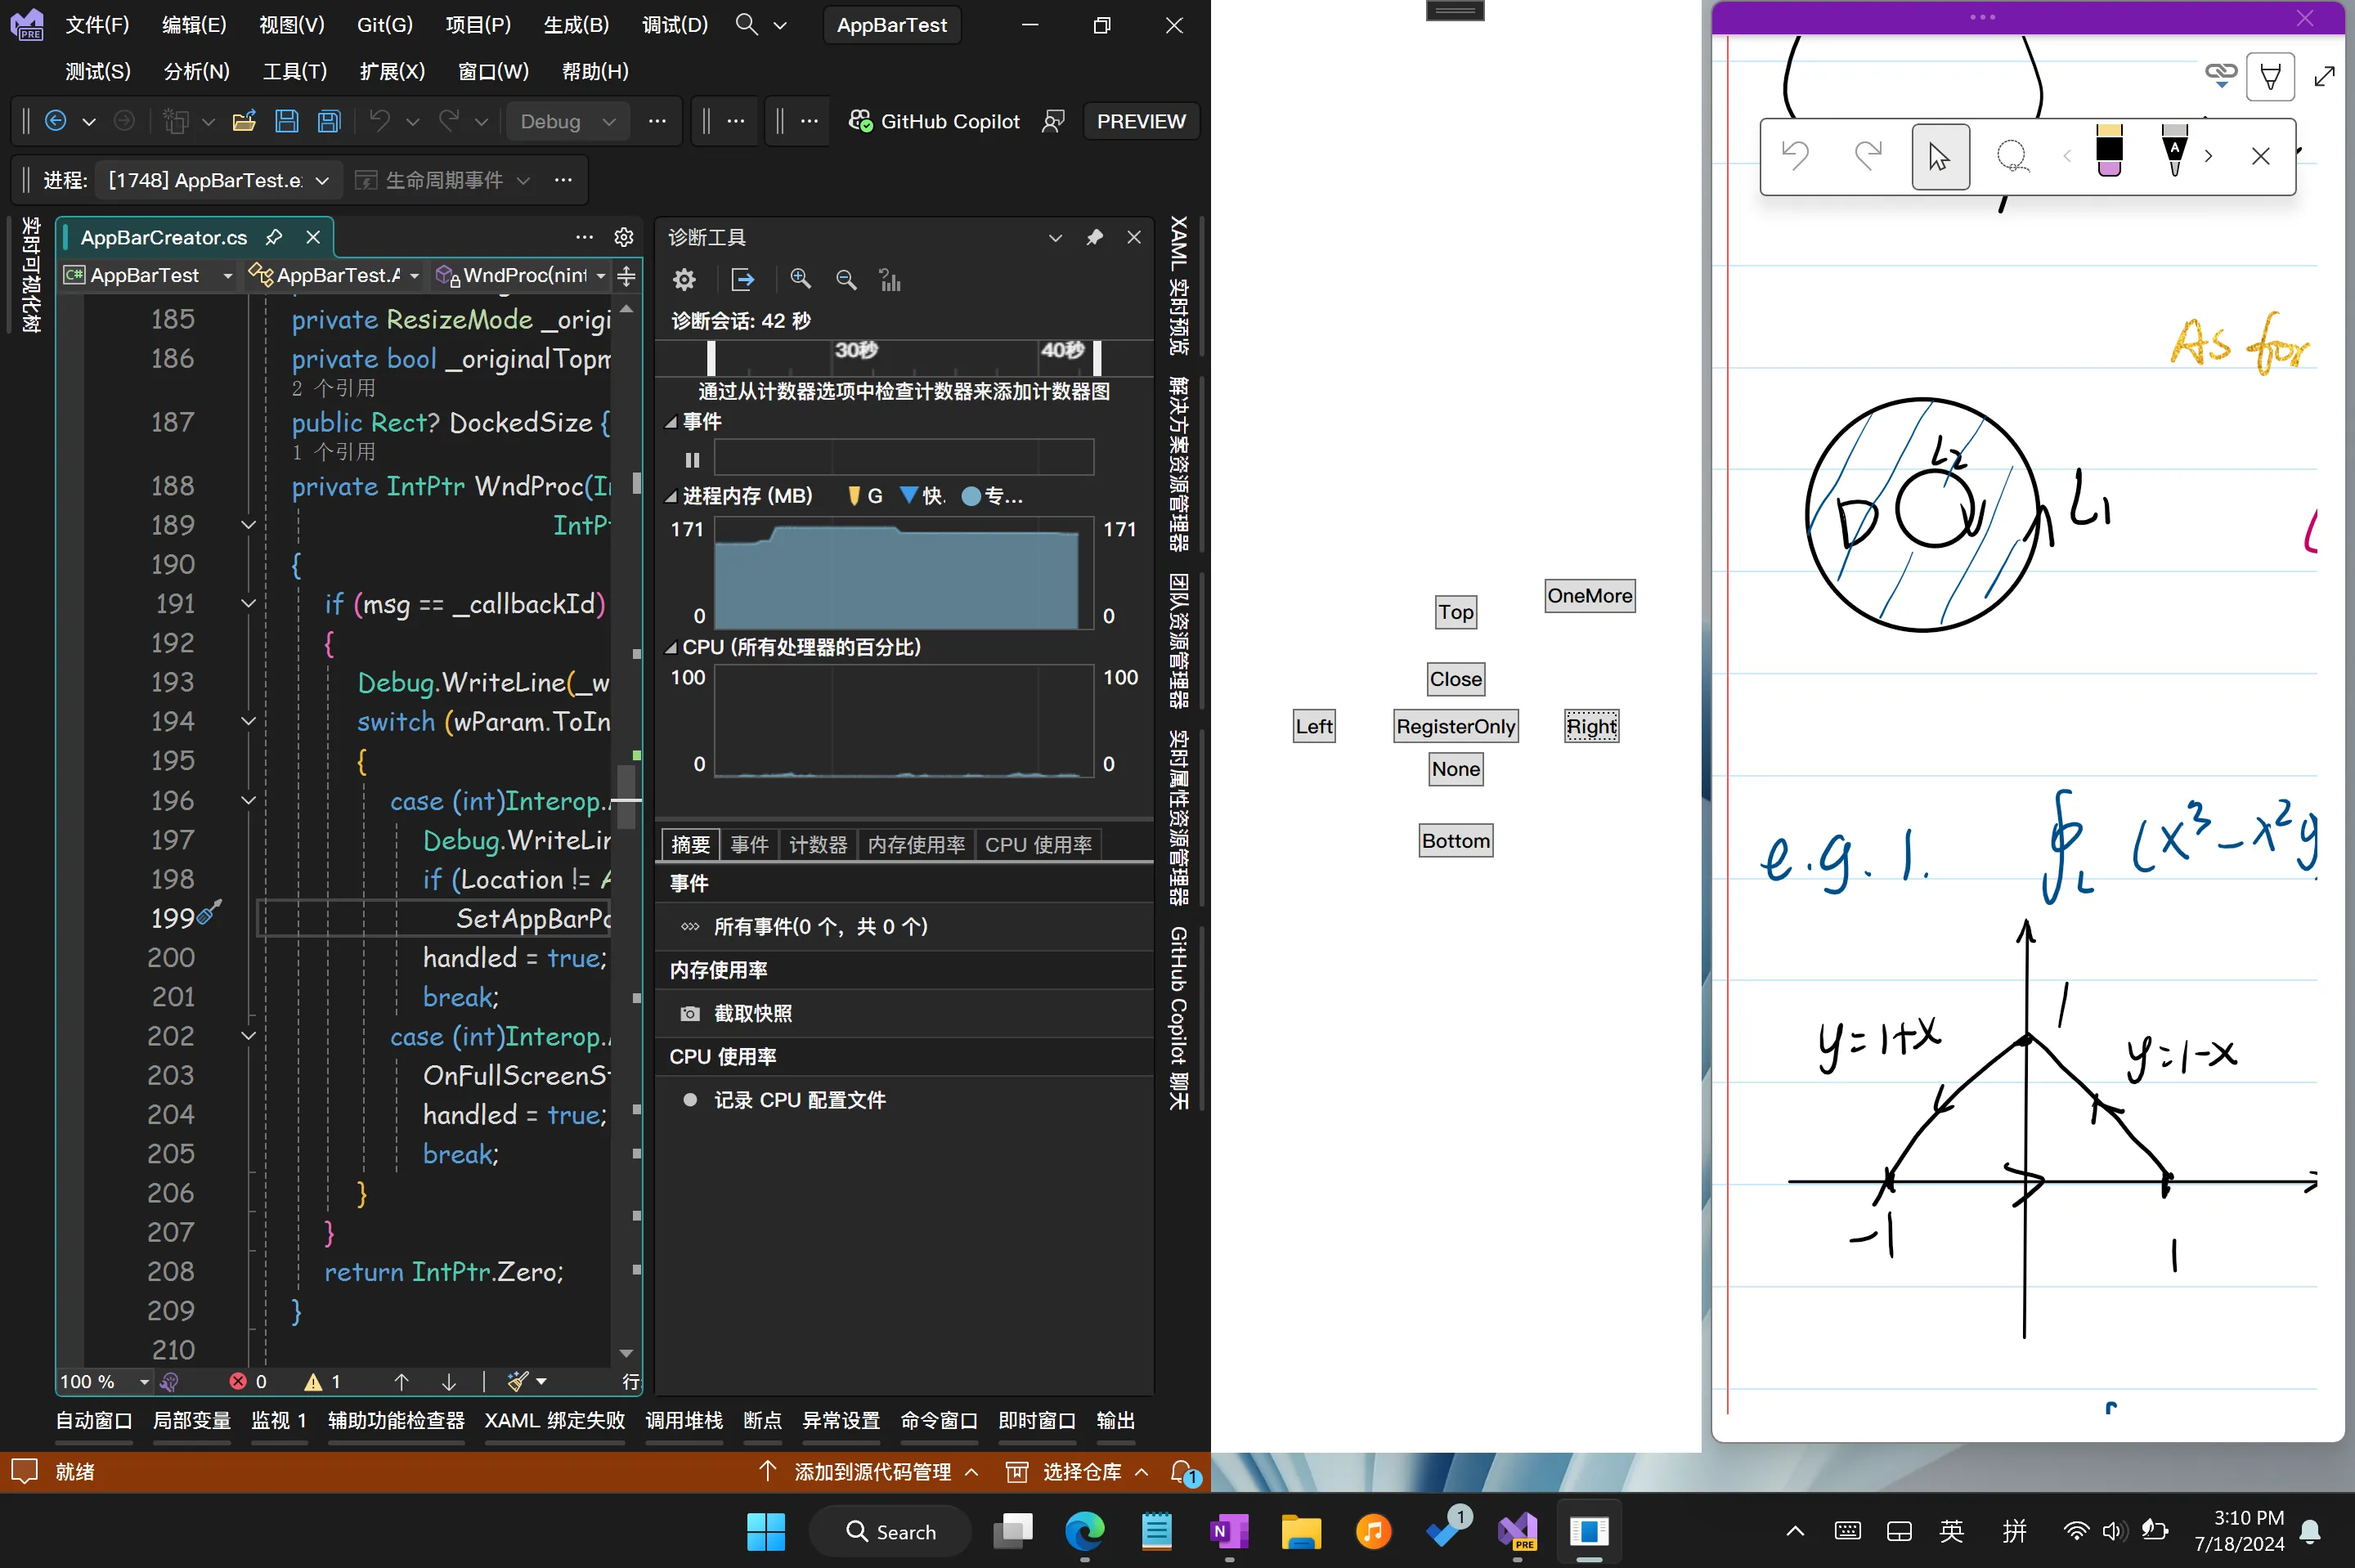This screenshot has height=1568, width=2355.
Task: Open the 调试(D) menu
Action: click(674, 25)
